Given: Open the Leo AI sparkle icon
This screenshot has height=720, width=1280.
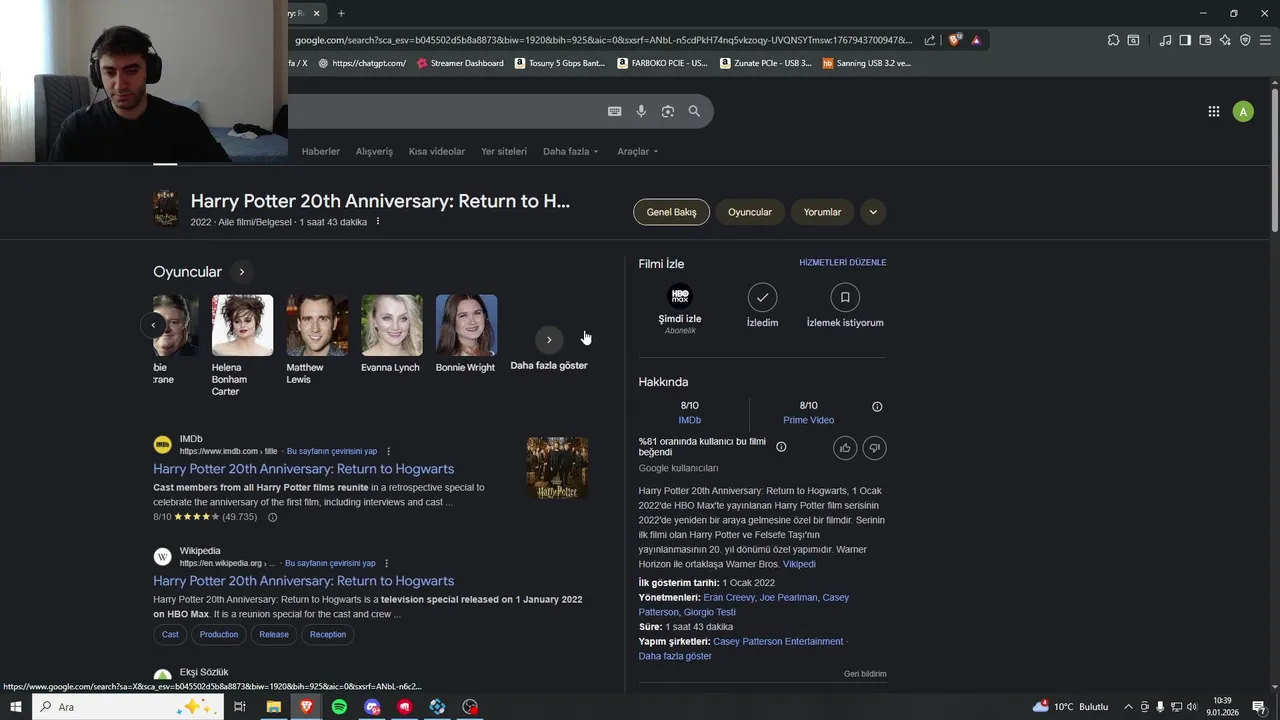Looking at the screenshot, I should (1225, 40).
